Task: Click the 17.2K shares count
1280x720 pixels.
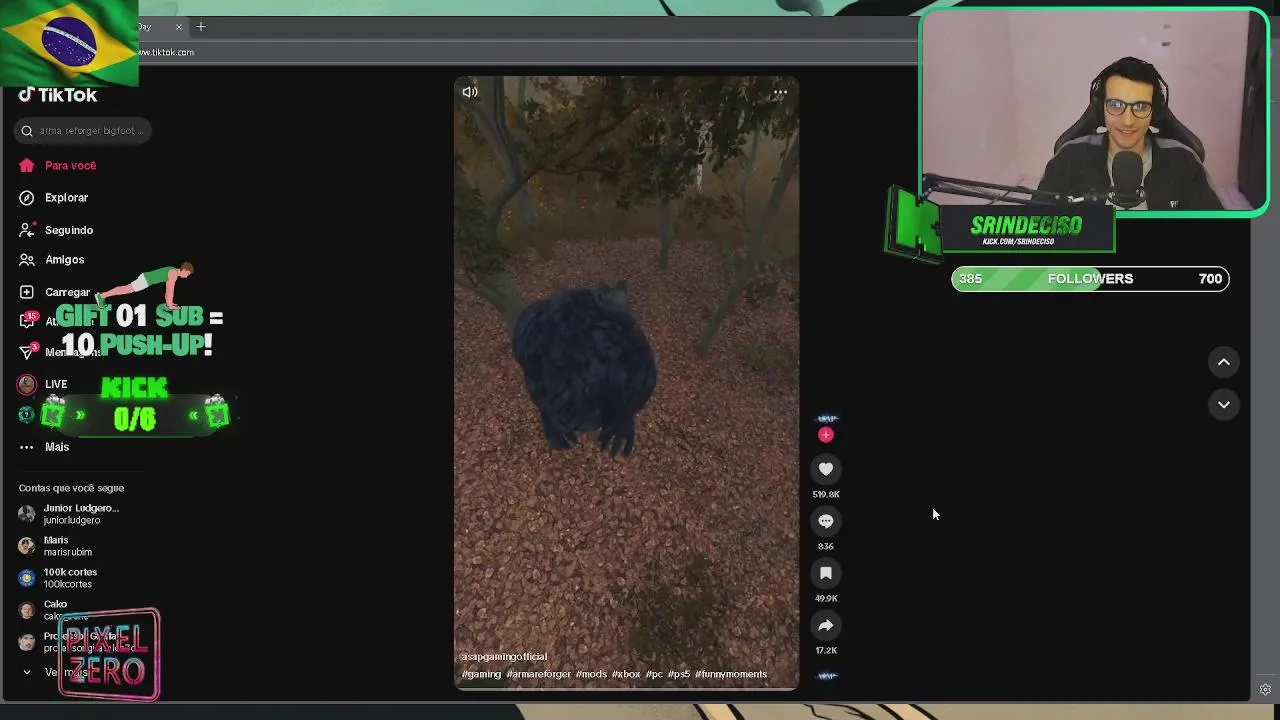Action: point(826,650)
